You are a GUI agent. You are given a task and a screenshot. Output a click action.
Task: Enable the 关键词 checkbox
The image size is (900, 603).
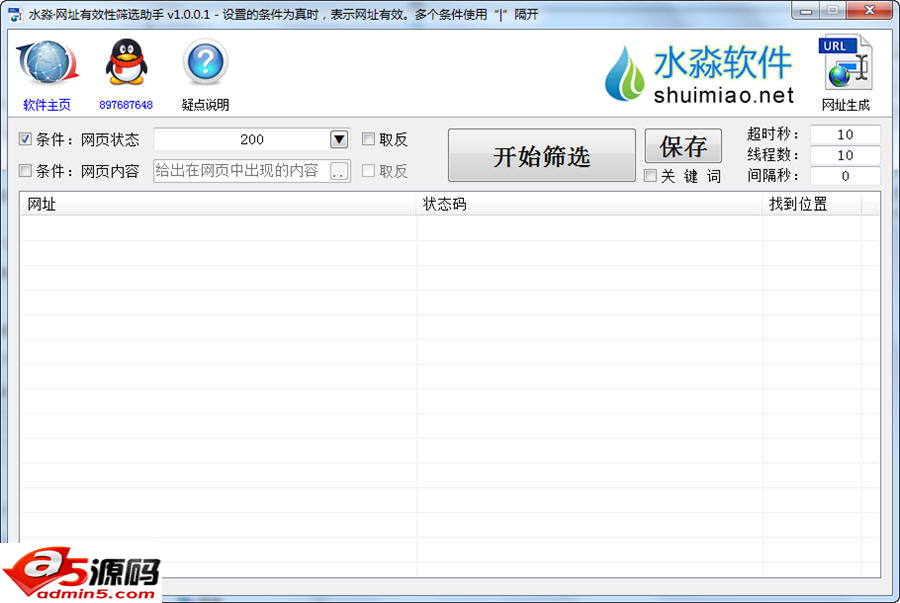pos(650,176)
